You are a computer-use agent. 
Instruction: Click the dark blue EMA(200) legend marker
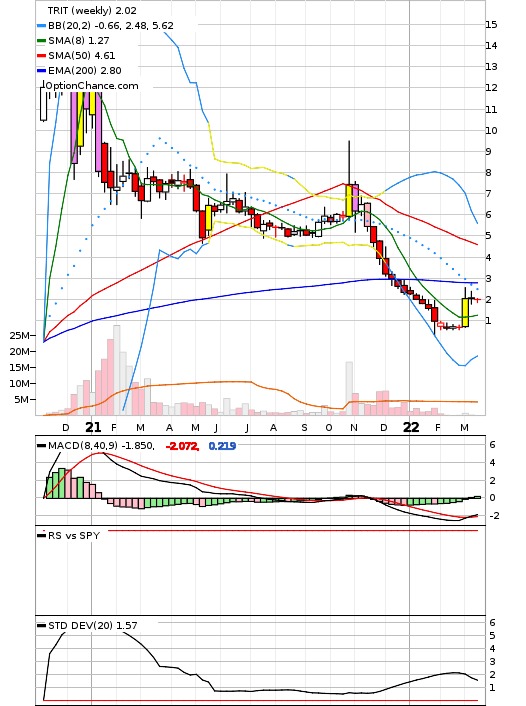coord(41,71)
